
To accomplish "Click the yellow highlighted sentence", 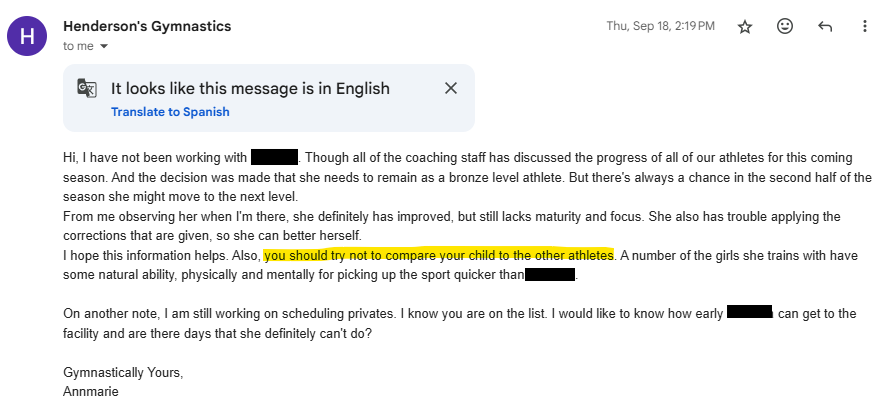I will click(x=439, y=255).
